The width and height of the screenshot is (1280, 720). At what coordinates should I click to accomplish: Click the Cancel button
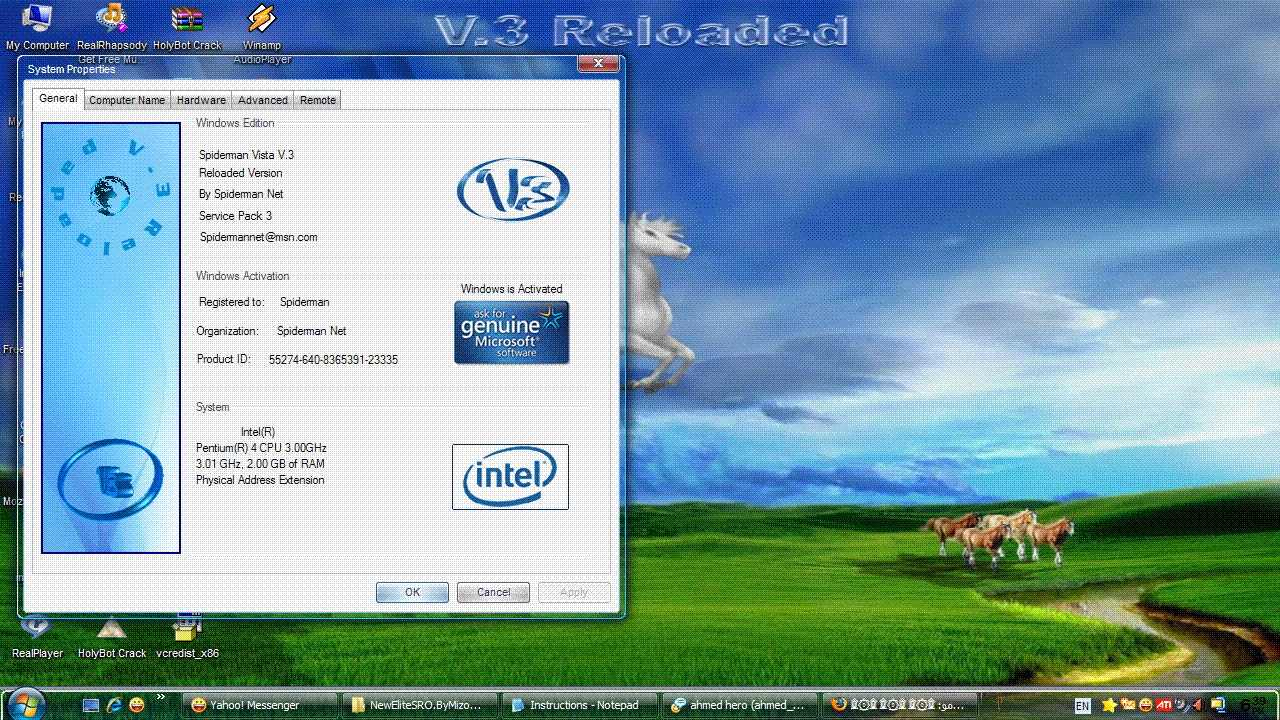click(x=493, y=592)
